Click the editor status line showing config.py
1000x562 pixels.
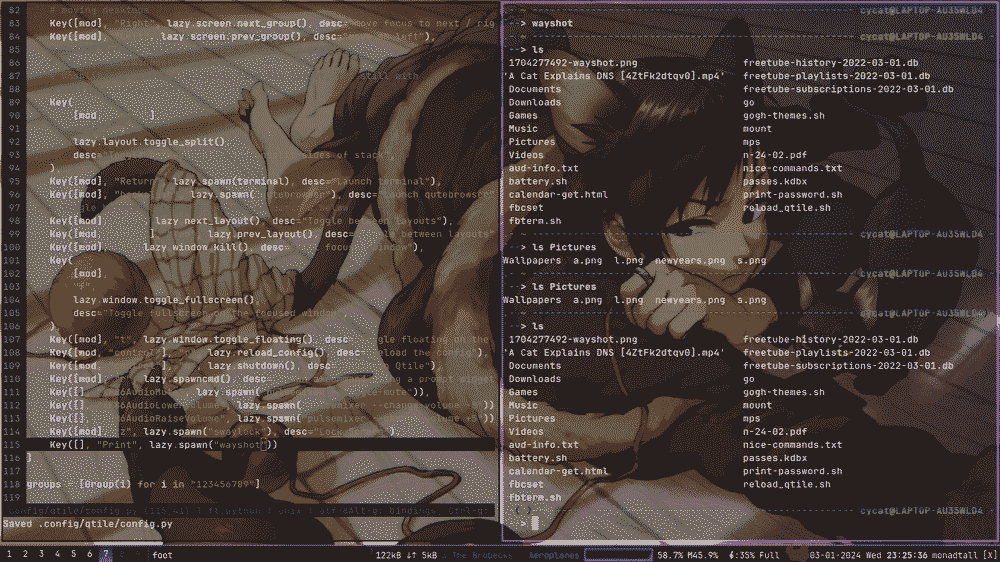(250, 510)
